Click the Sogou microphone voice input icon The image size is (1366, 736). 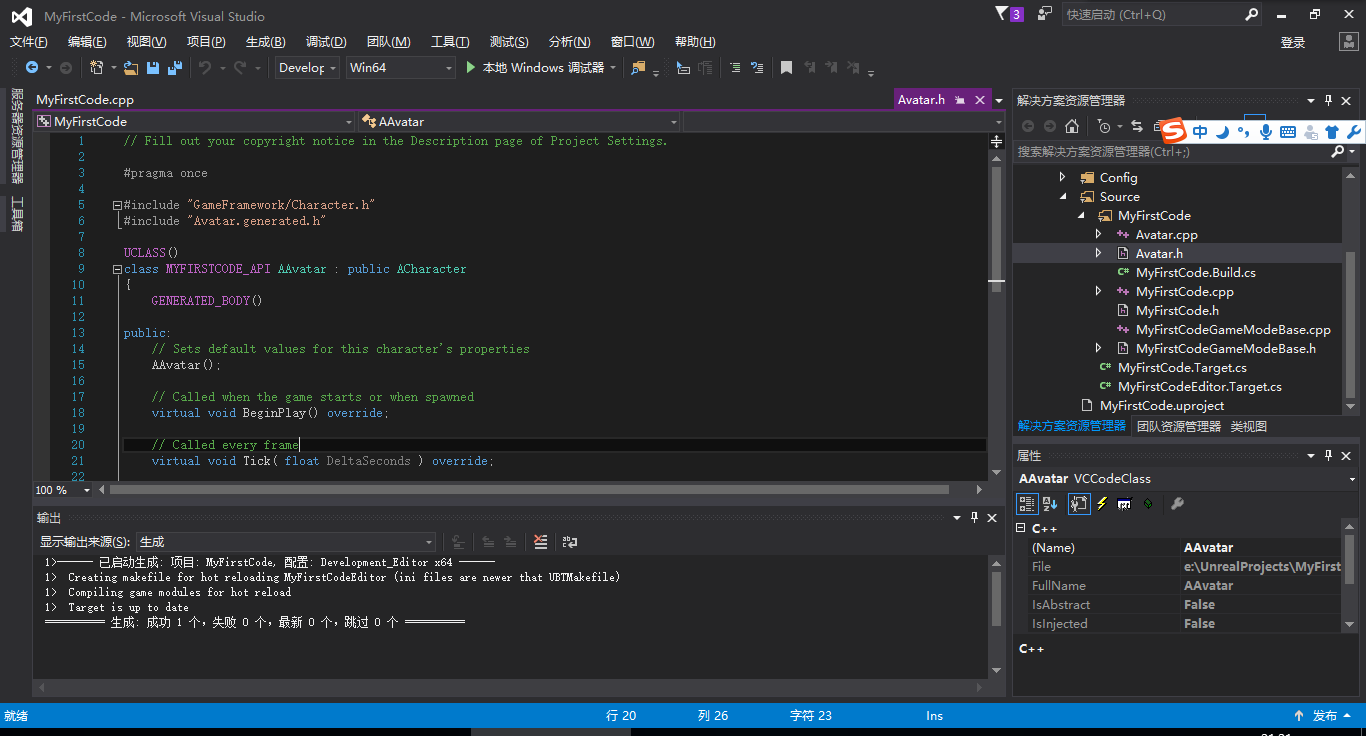pos(1266,131)
